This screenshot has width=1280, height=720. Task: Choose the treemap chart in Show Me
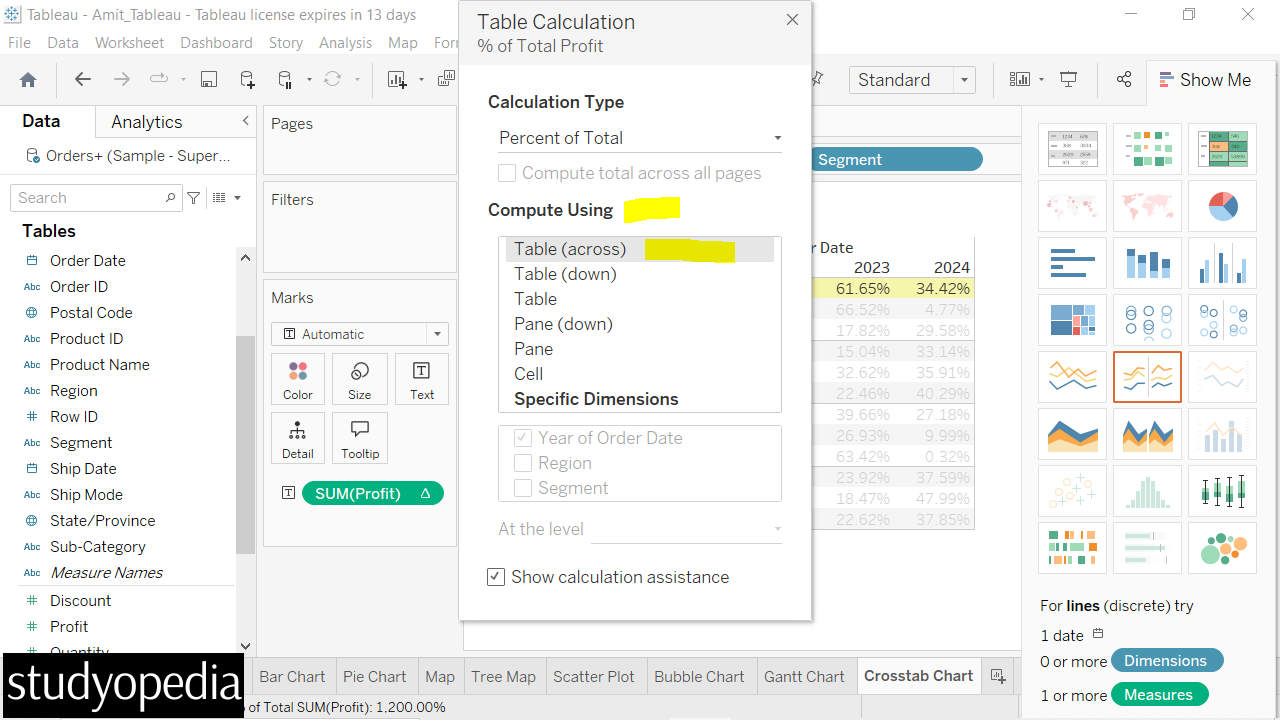(1073, 320)
